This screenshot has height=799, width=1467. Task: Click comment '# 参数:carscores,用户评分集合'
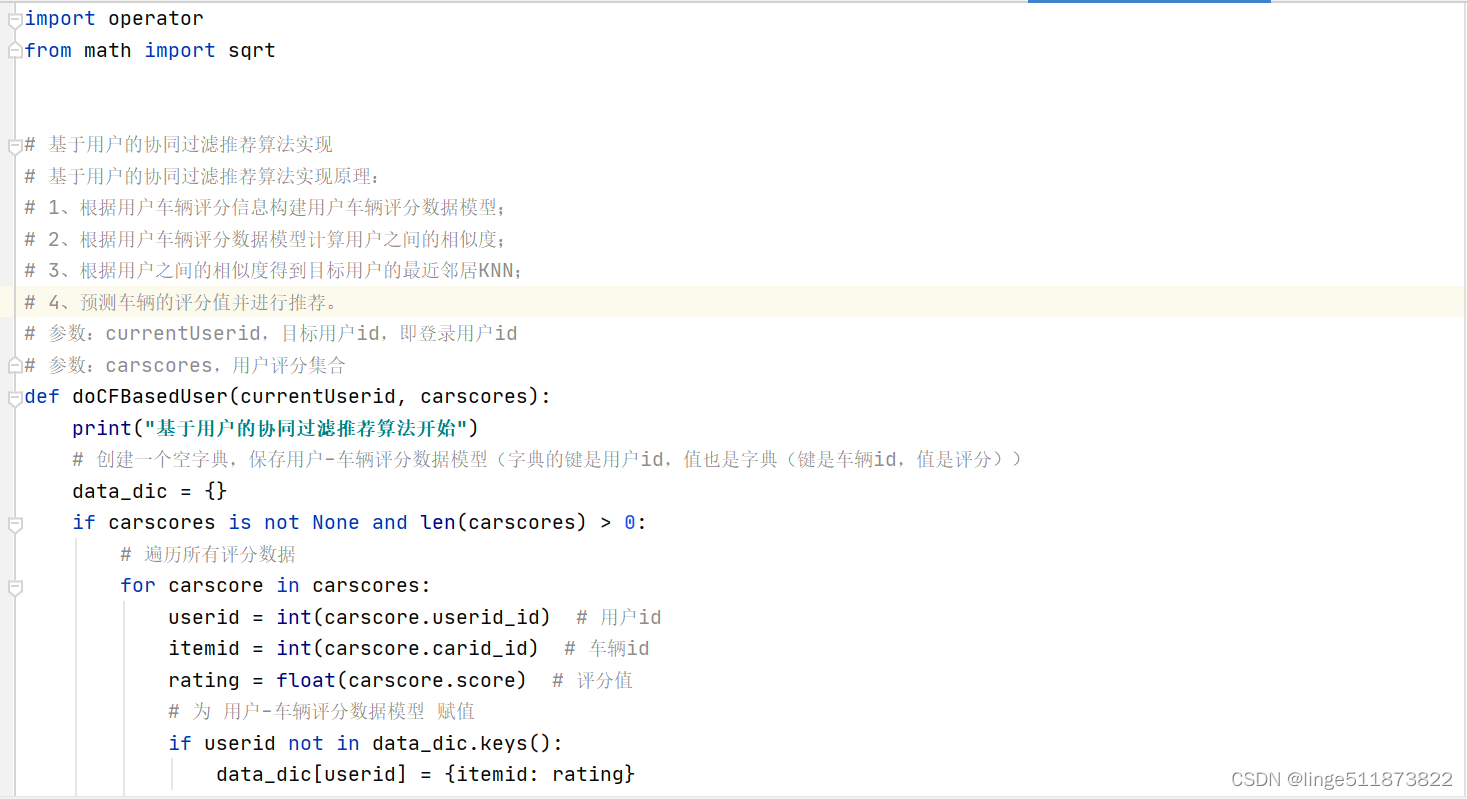185,365
